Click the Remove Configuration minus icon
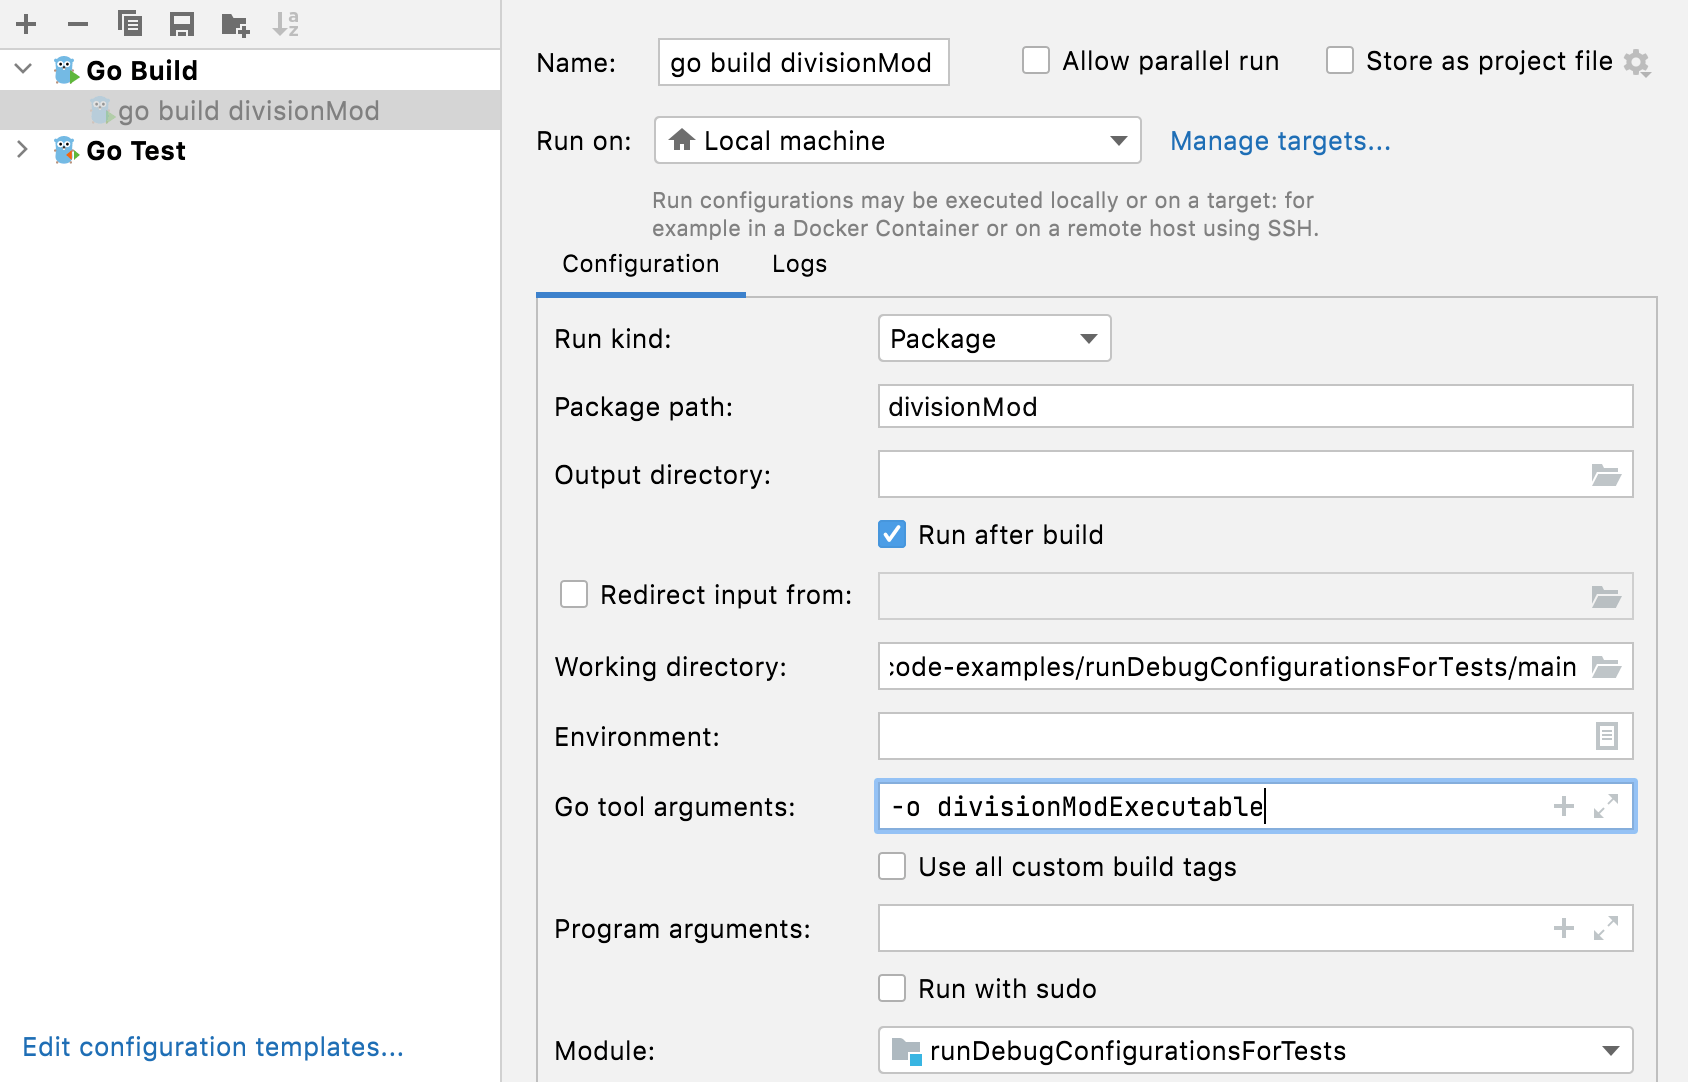 pyautogui.click(x=78, y=24)
